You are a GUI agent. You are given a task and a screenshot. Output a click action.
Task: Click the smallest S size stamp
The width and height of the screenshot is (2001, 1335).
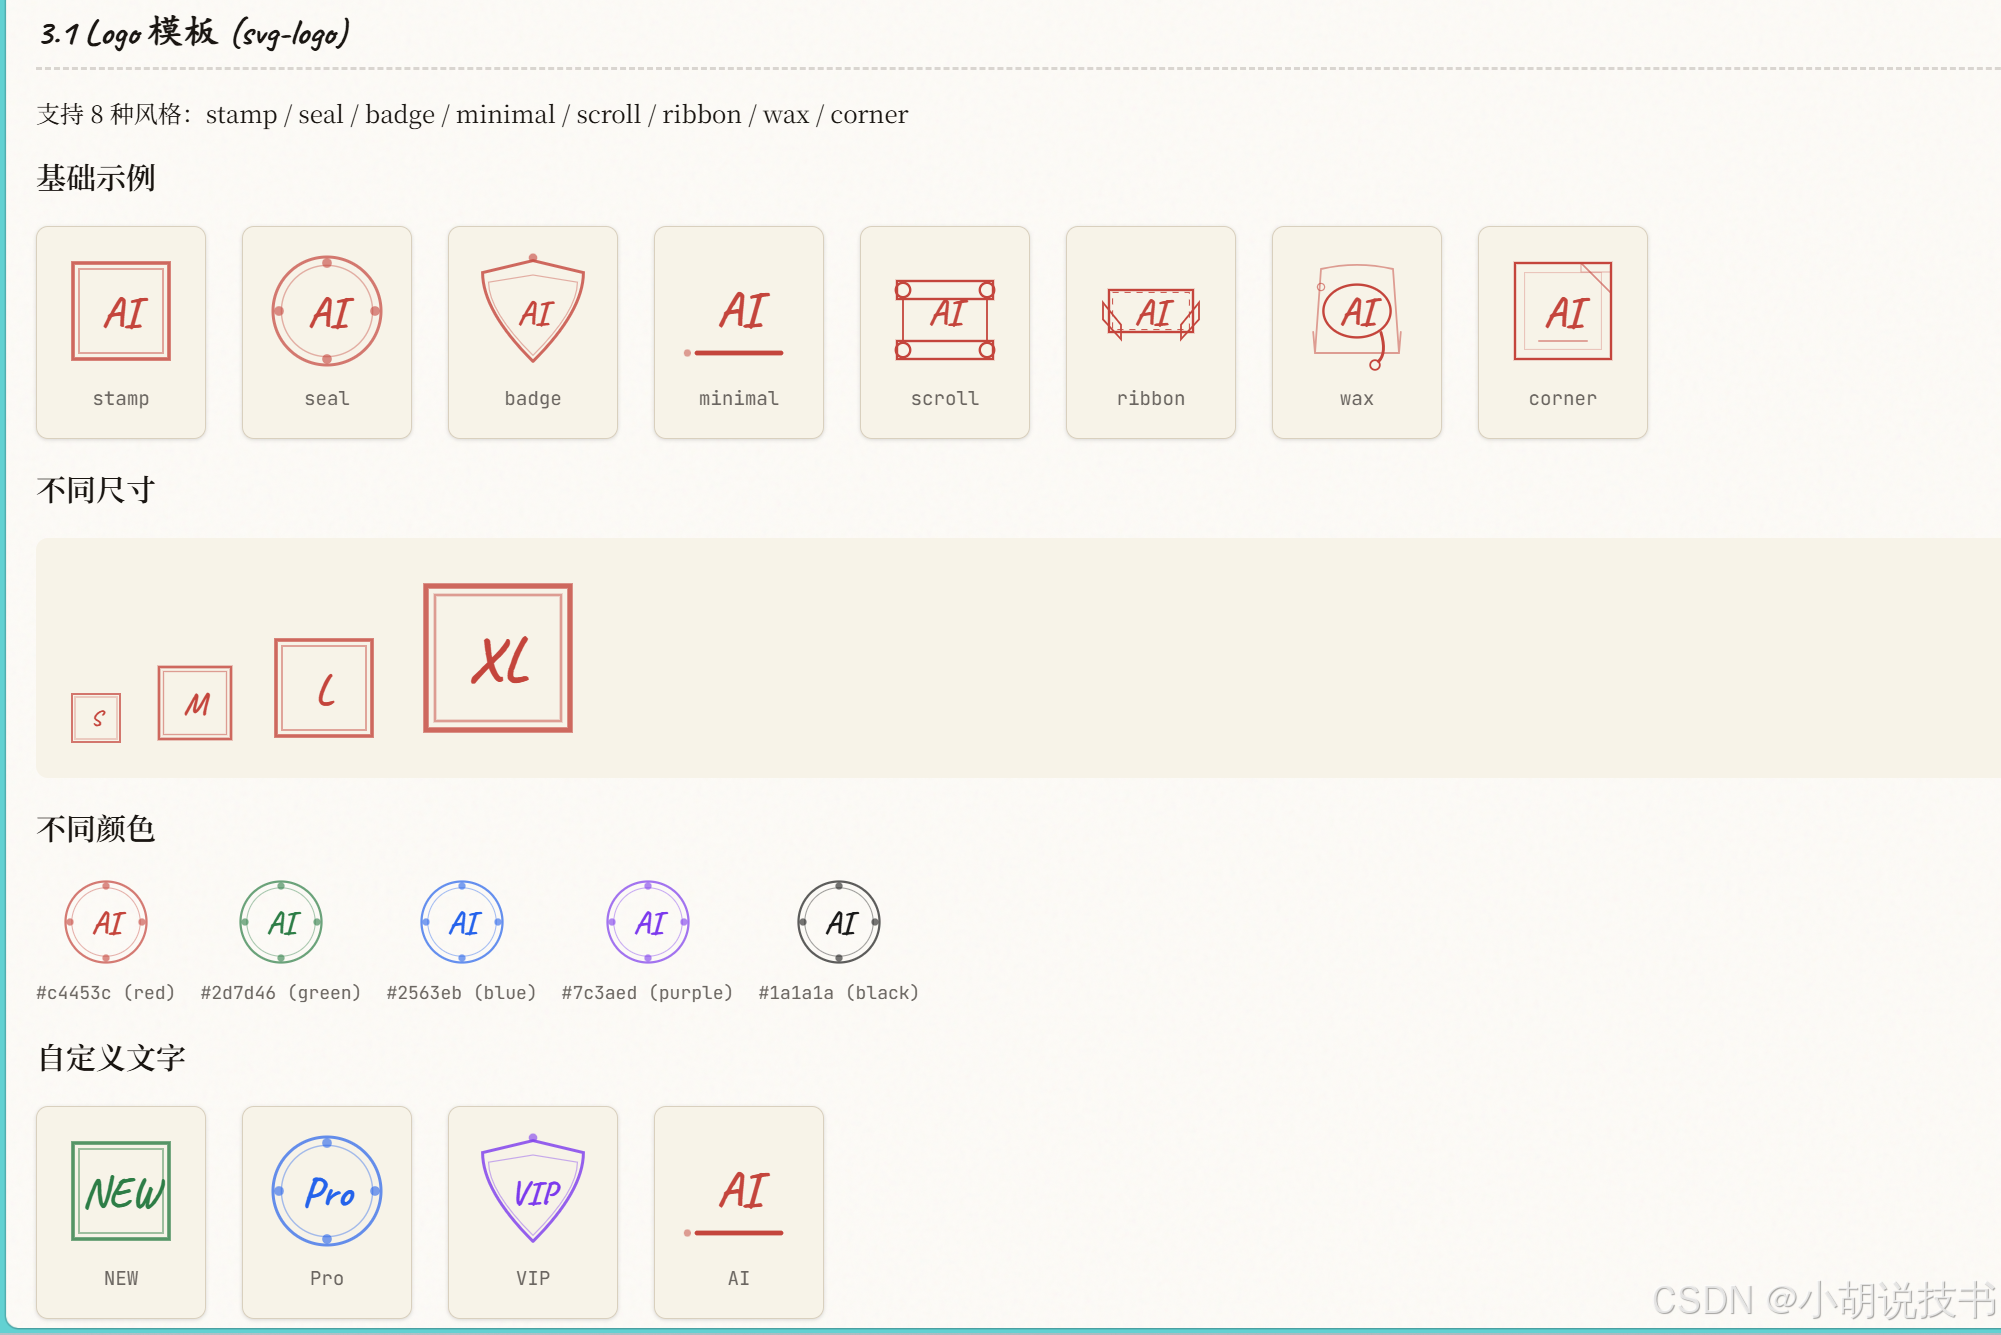click(96, 718)
